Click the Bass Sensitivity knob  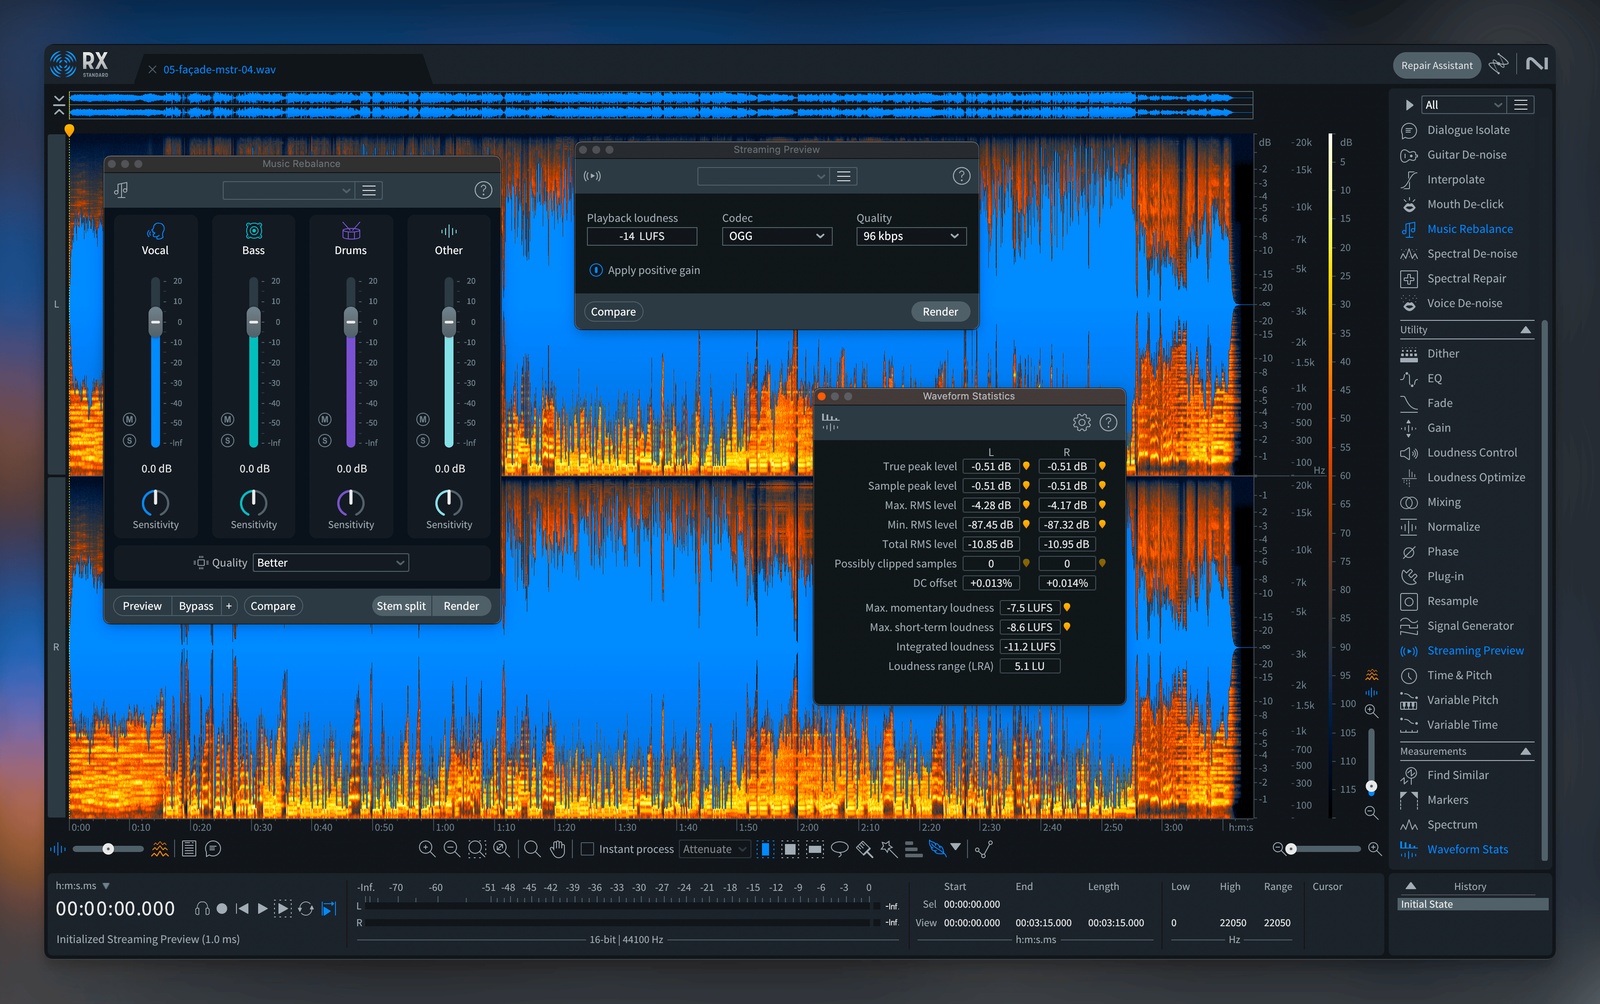coord(253,502)
